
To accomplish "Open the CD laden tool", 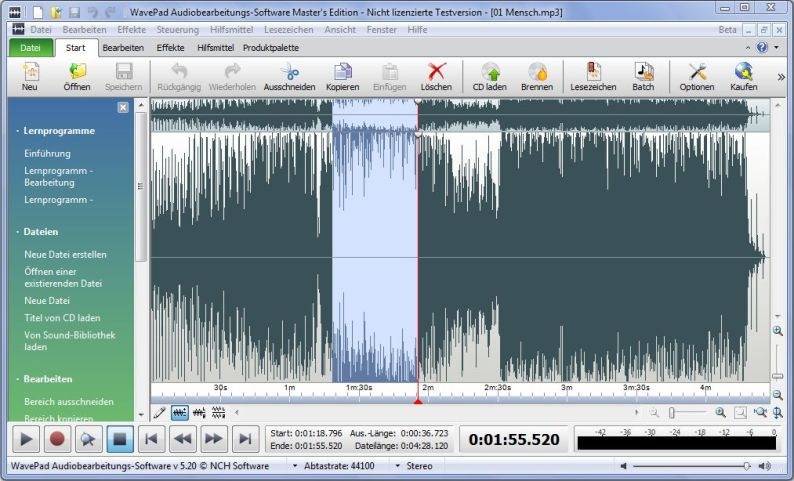I will coord(490,72).
